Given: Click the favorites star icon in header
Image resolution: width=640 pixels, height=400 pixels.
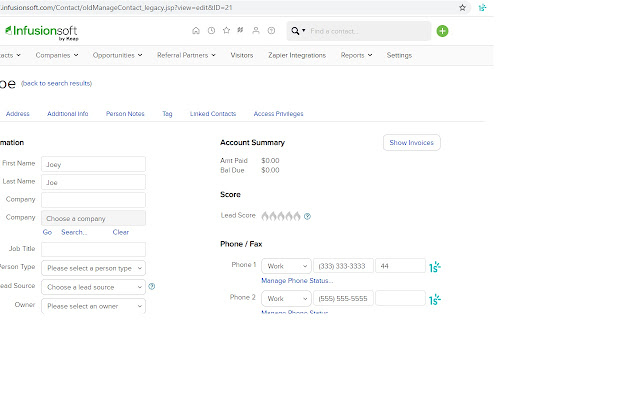Looking at the screenshot, I should (x=226, y=31).
